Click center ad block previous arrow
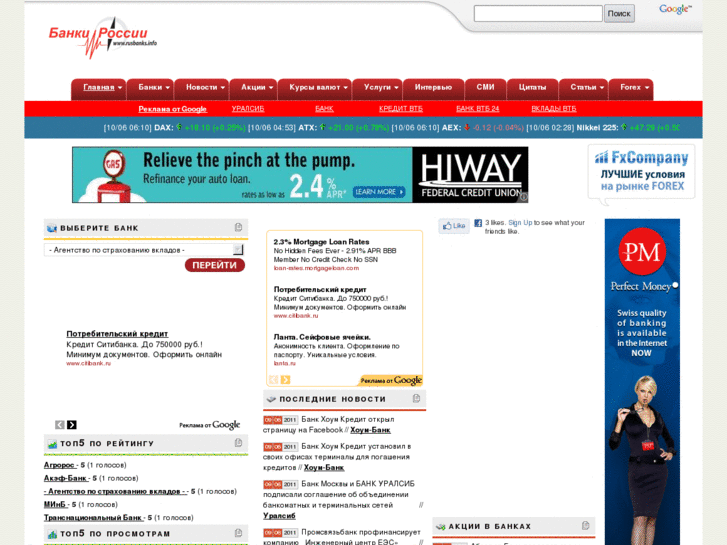The height and width of the screenshot is (545, 727). [x=273, y=380]
